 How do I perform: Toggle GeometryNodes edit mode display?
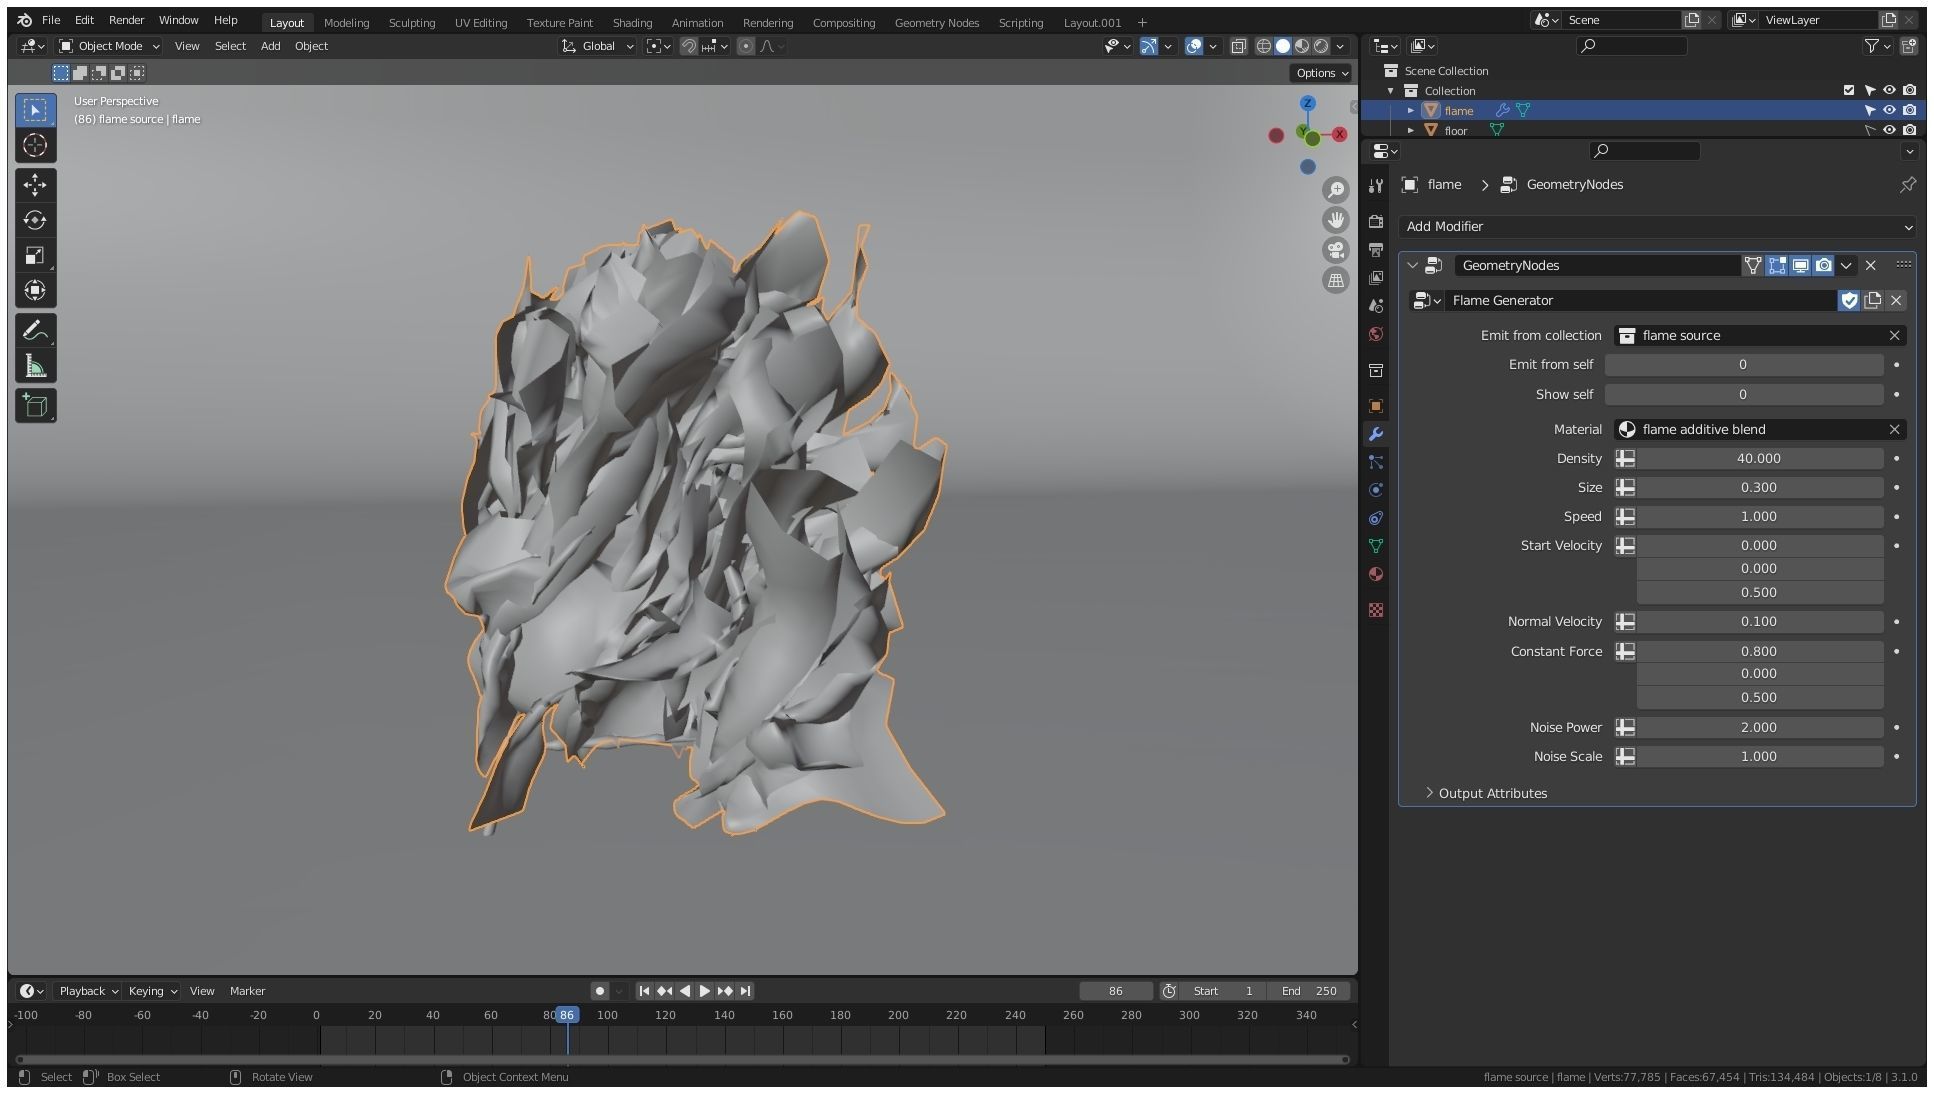[x=1777, y=265]
